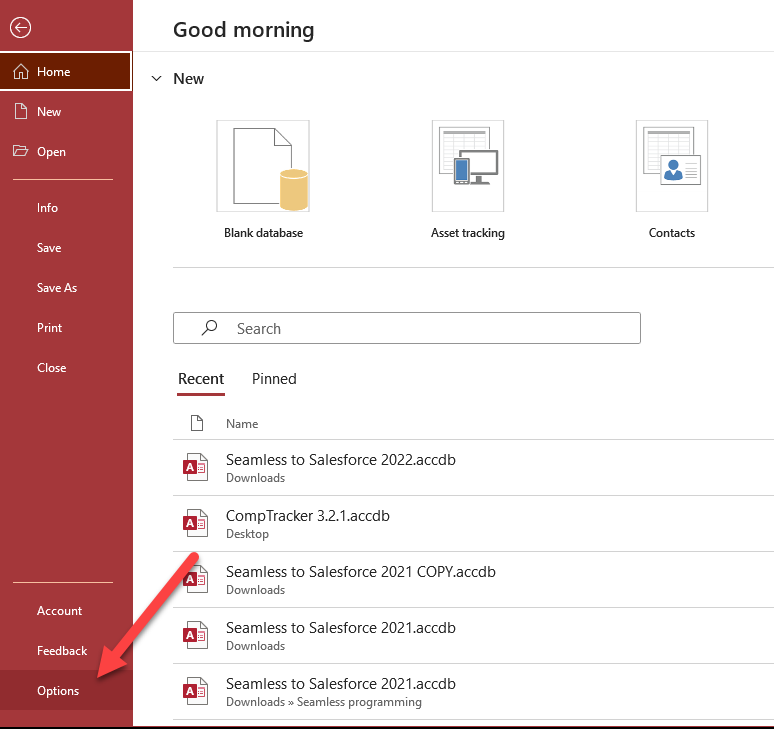Choose the Asset tracking template icon
Image resolution: width=774 pixels, height=729 pixels.
(467, 166)
